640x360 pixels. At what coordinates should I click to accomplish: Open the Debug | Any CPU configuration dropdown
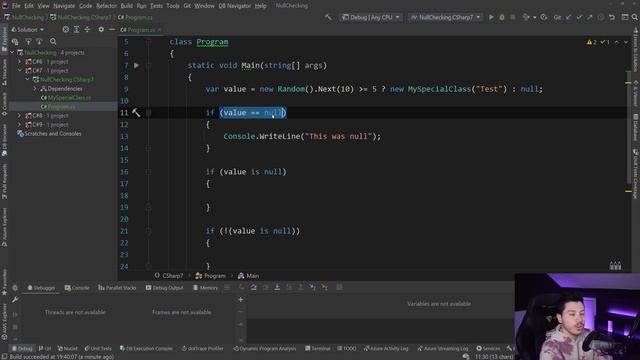pos(371,17)
